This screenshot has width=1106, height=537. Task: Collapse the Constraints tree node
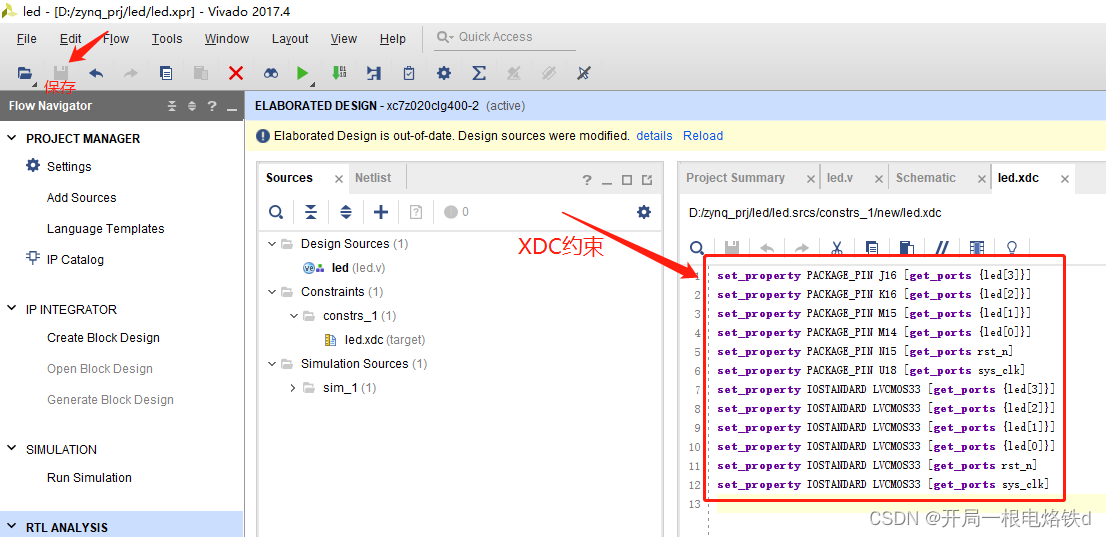pyautogui.click(x=272, y=291)
